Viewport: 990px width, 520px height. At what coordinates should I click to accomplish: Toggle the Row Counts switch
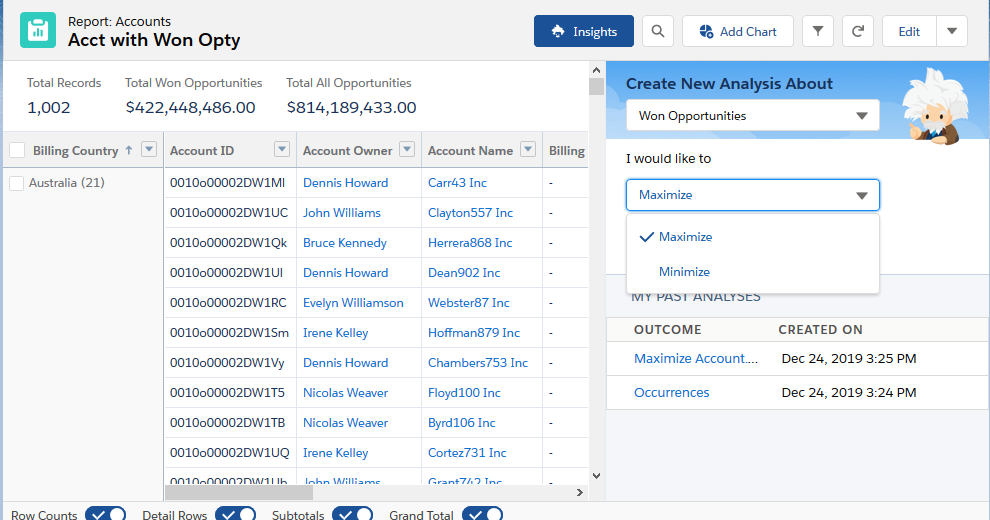pyautogui.click(x=105, y=514)
